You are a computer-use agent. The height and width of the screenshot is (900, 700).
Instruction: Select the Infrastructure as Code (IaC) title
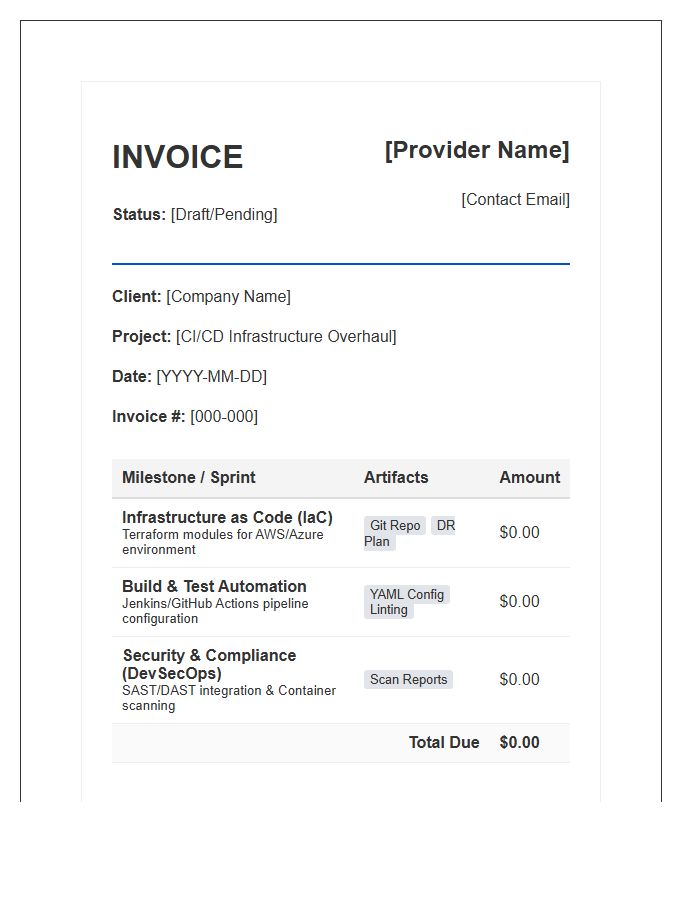point(227,517)
